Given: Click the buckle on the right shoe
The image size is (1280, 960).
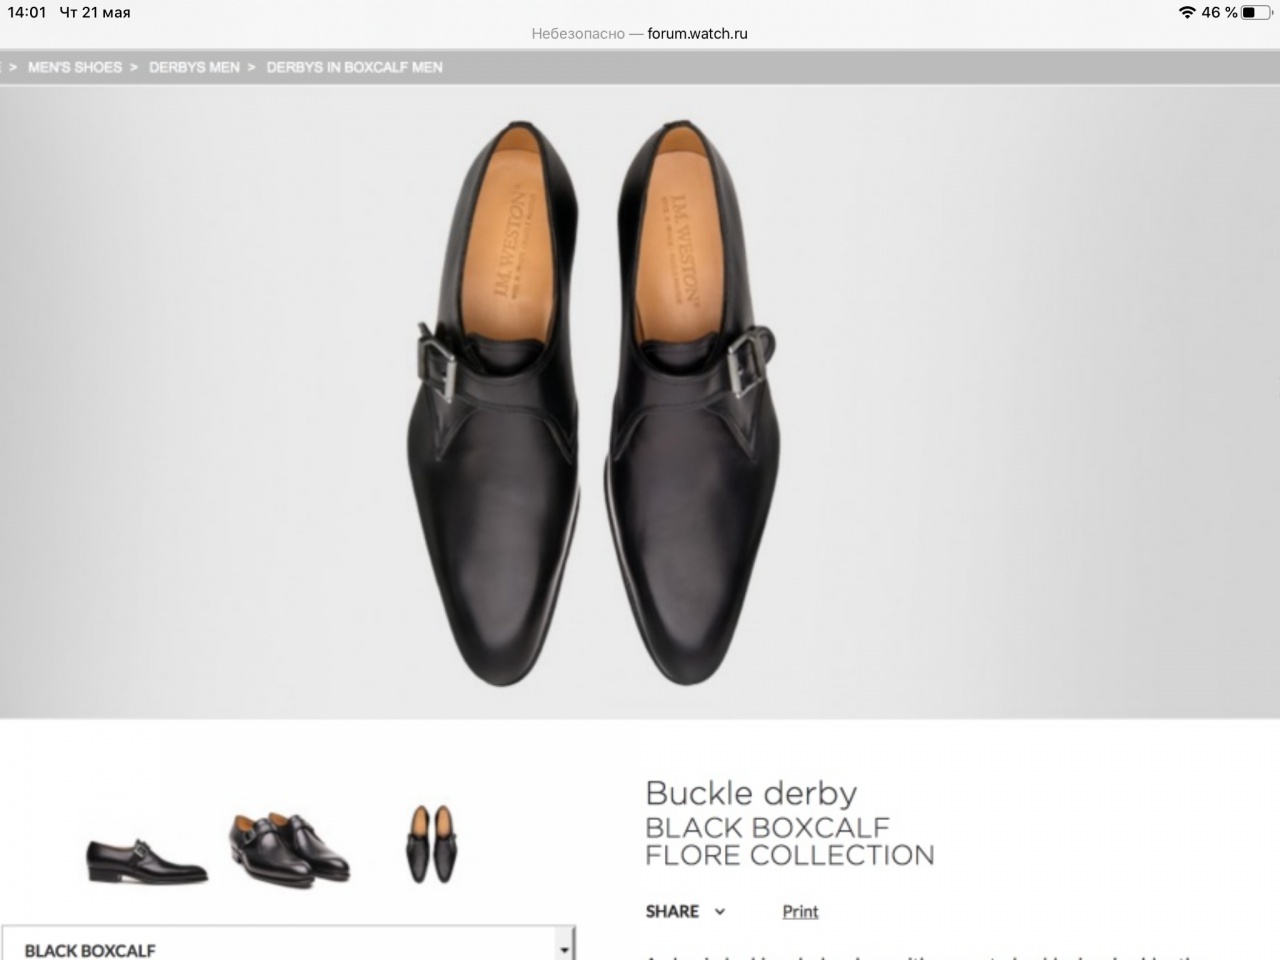Looking at the screenshot, I should click(x=746, y=366).
